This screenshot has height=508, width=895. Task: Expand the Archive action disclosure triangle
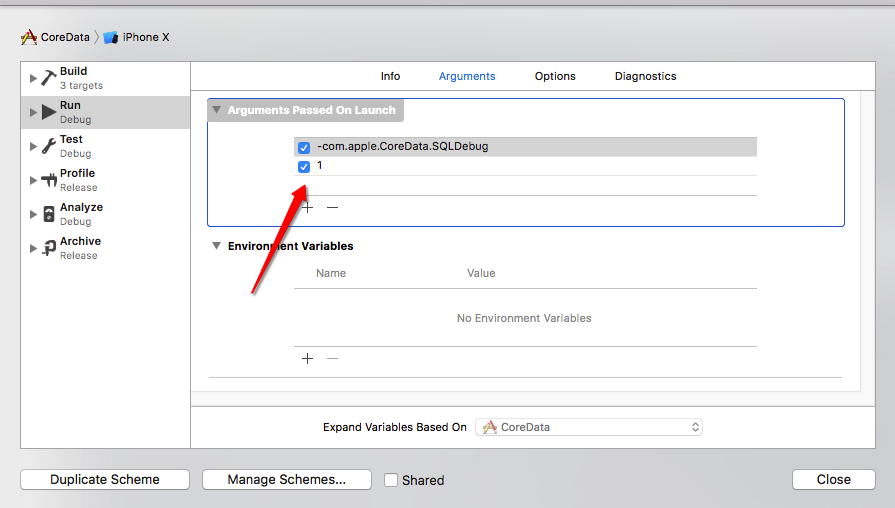coord(33,248)
